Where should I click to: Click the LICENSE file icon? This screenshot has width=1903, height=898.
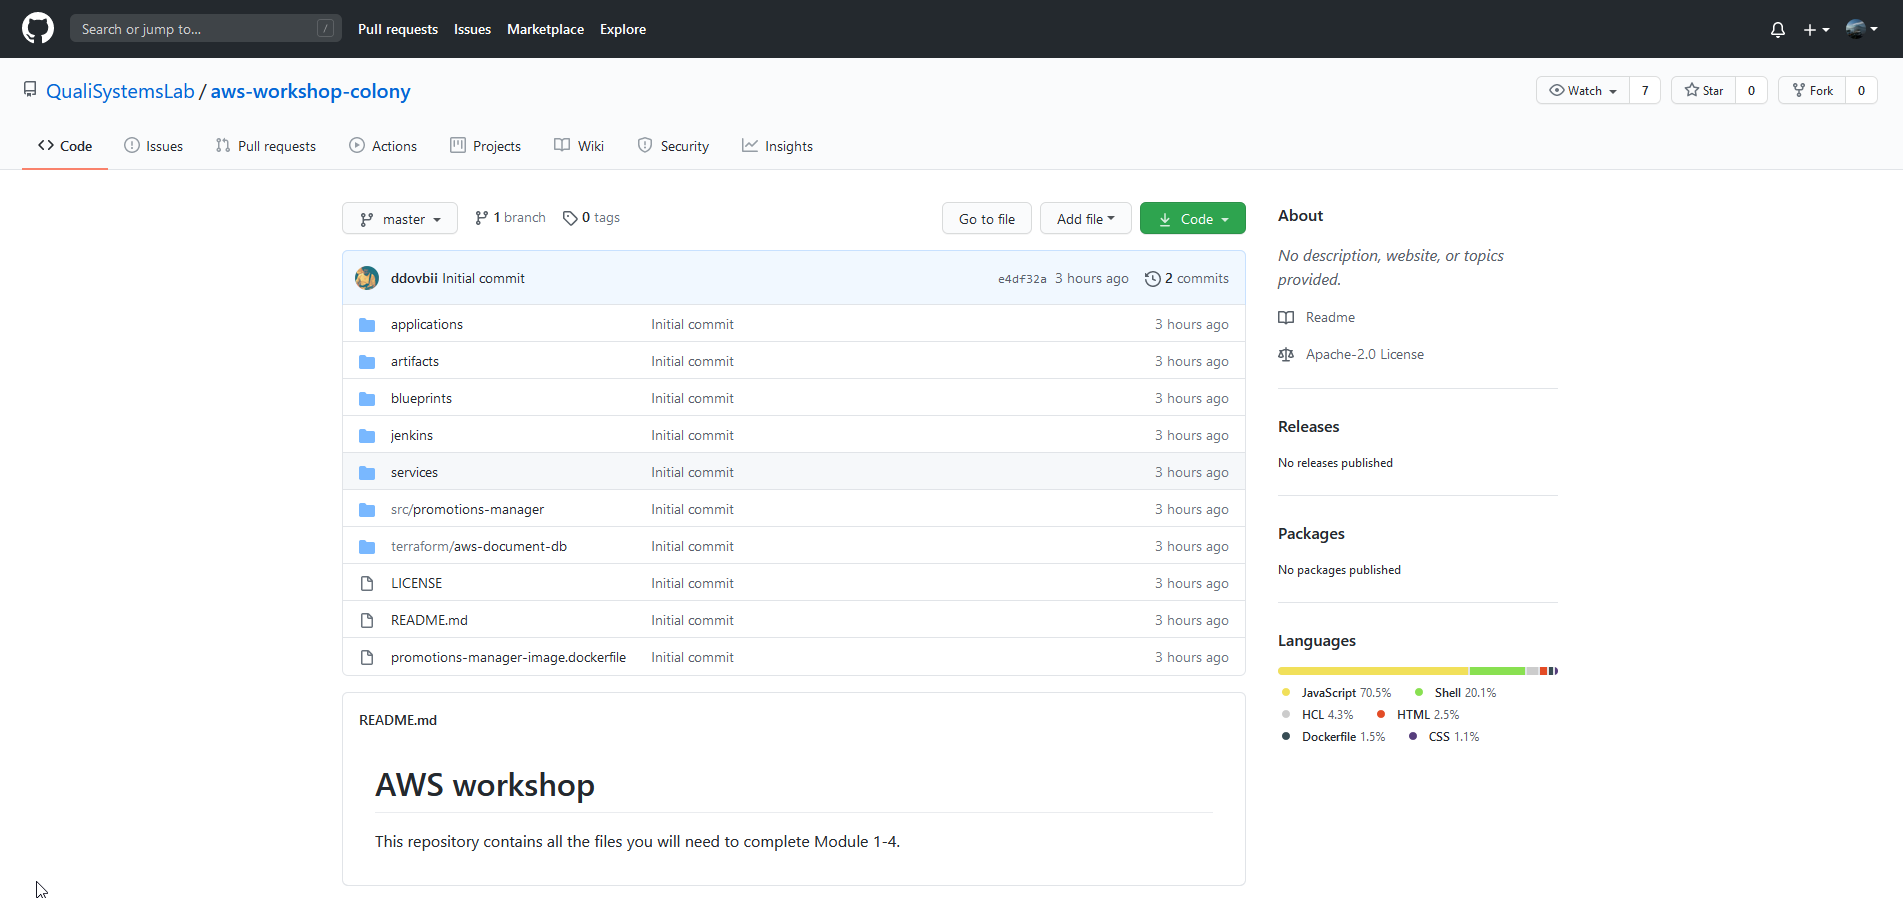point(367,583)
